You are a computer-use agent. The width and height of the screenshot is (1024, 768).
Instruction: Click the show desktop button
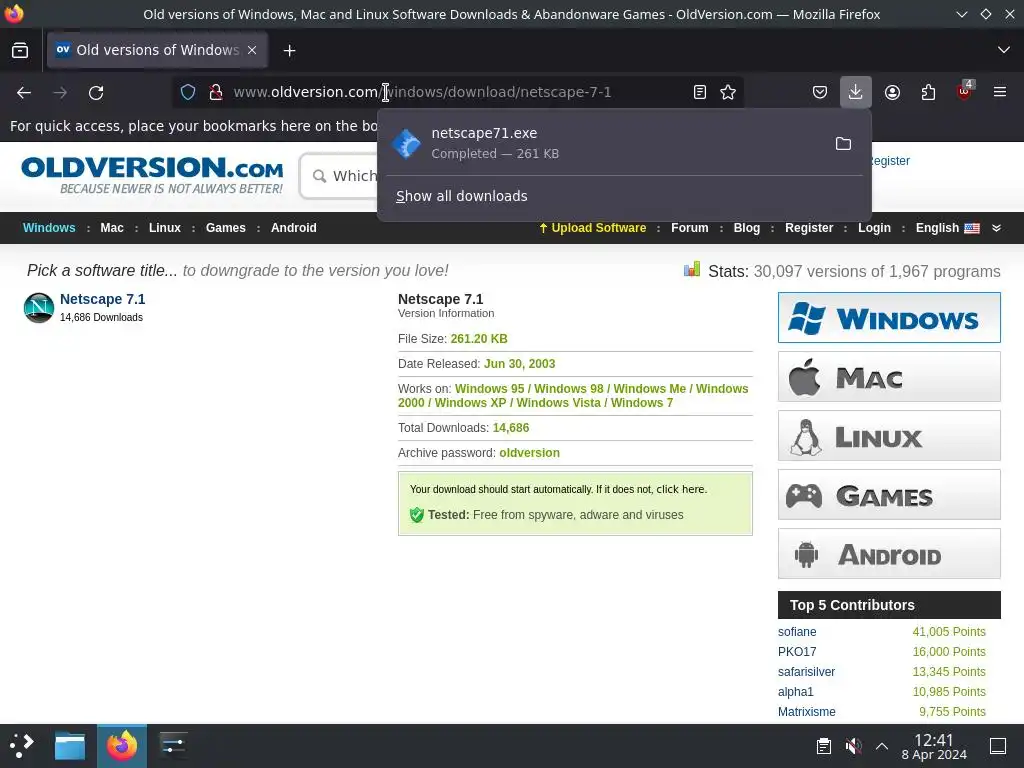pyautogui.click(x=998, y=746)
